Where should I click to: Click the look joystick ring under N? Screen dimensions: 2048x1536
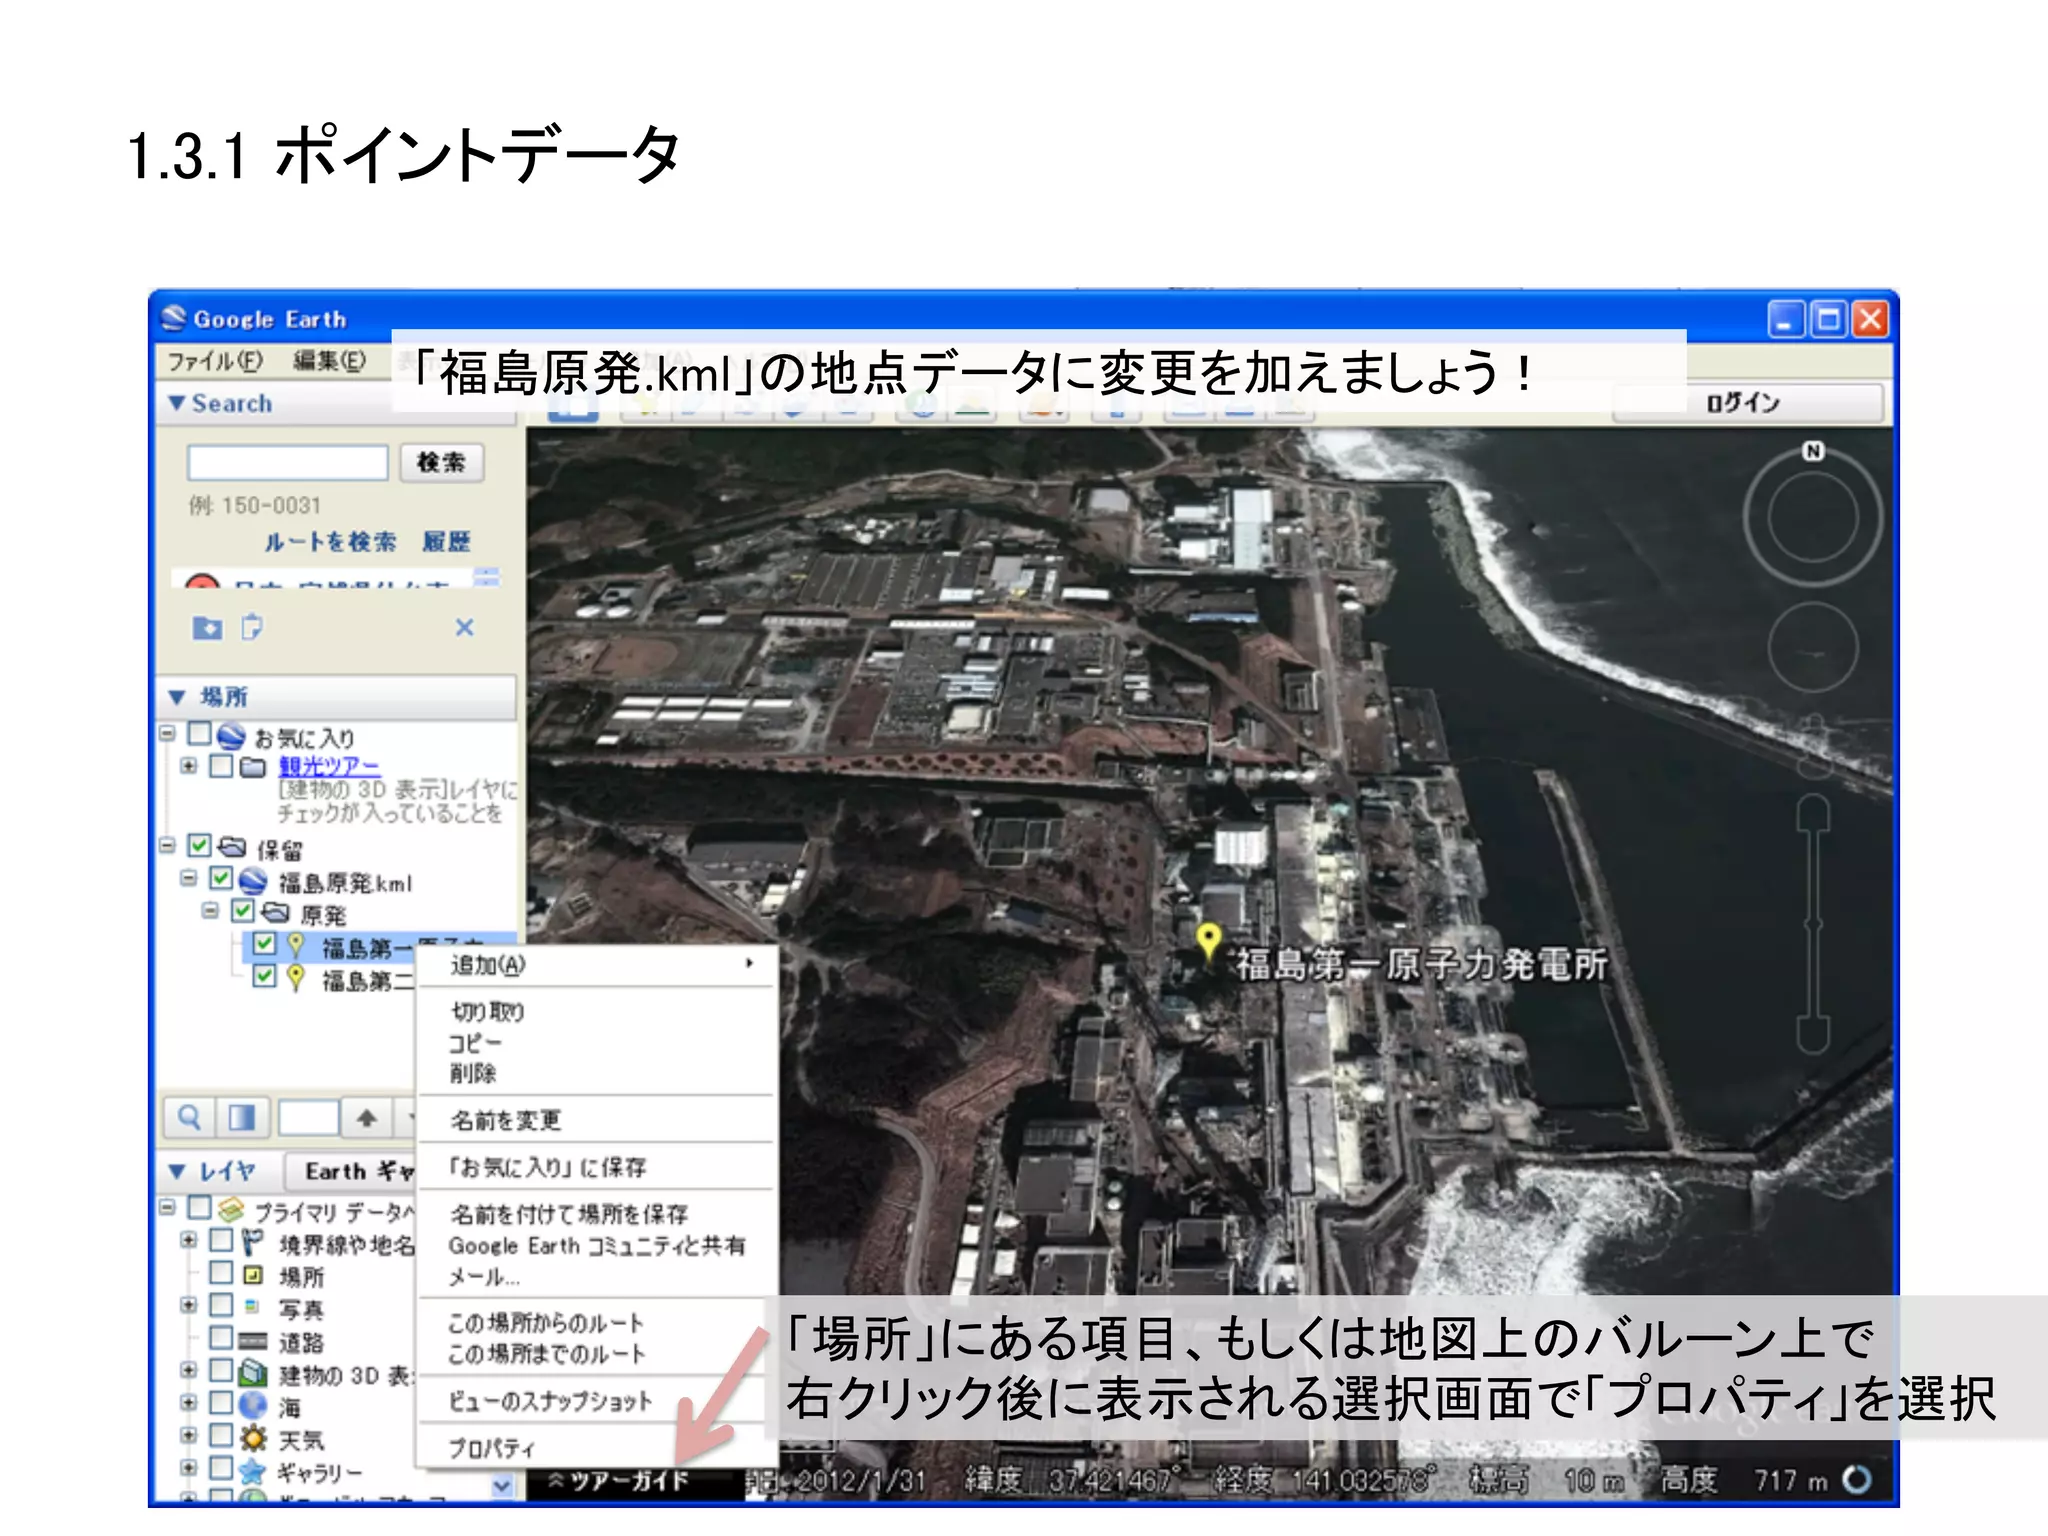1813,516
